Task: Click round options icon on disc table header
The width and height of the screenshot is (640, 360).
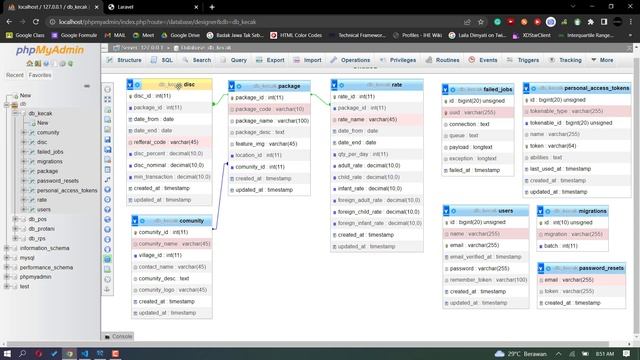Action: (138, 85)
